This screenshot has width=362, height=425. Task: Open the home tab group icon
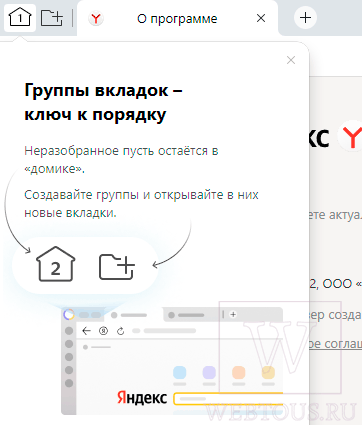coord(20,18)
